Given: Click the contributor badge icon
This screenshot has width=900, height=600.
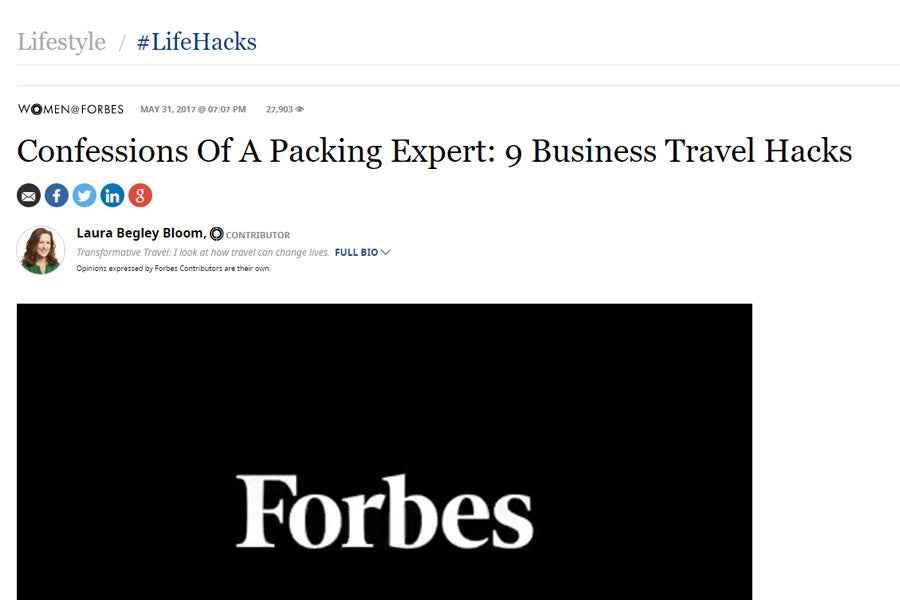Looking at the screenshot, I should 216,234.
